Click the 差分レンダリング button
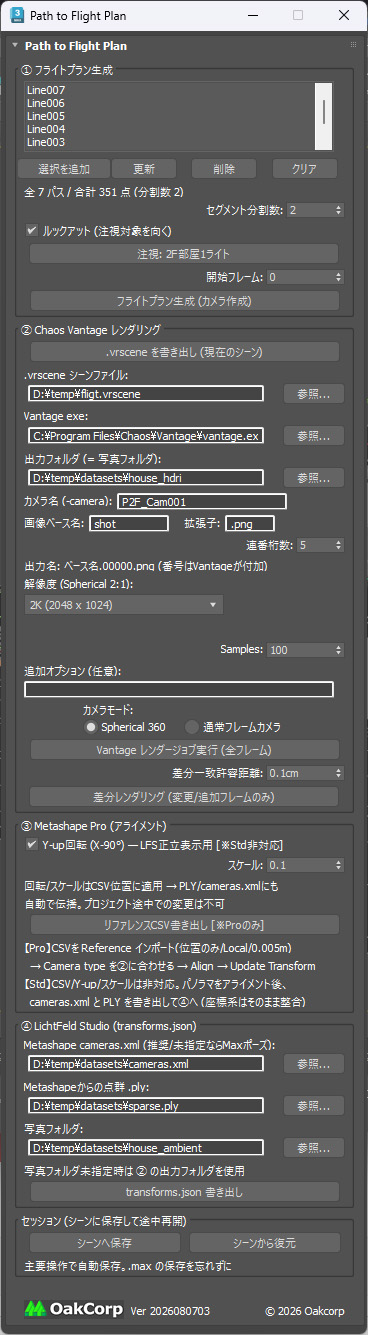Image resolution: width=368 pixels, height=1335 pixels. 185,796
